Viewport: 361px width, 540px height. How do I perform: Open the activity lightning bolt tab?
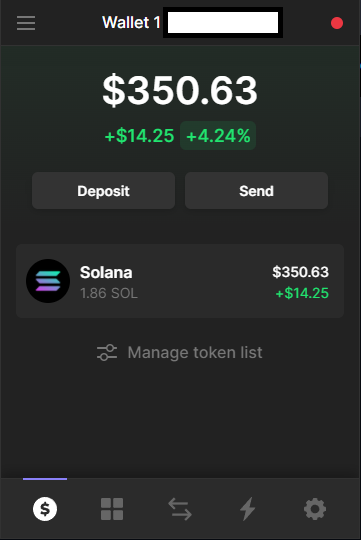(x=247, y=509)
